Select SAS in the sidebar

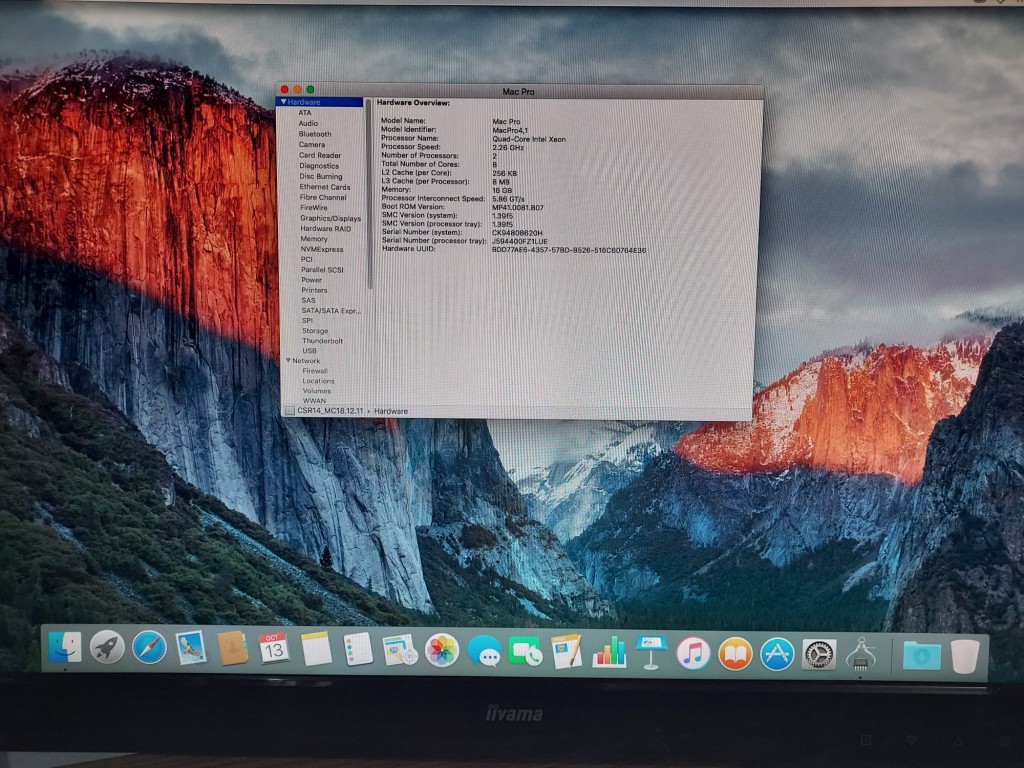[x=308, y=300]
